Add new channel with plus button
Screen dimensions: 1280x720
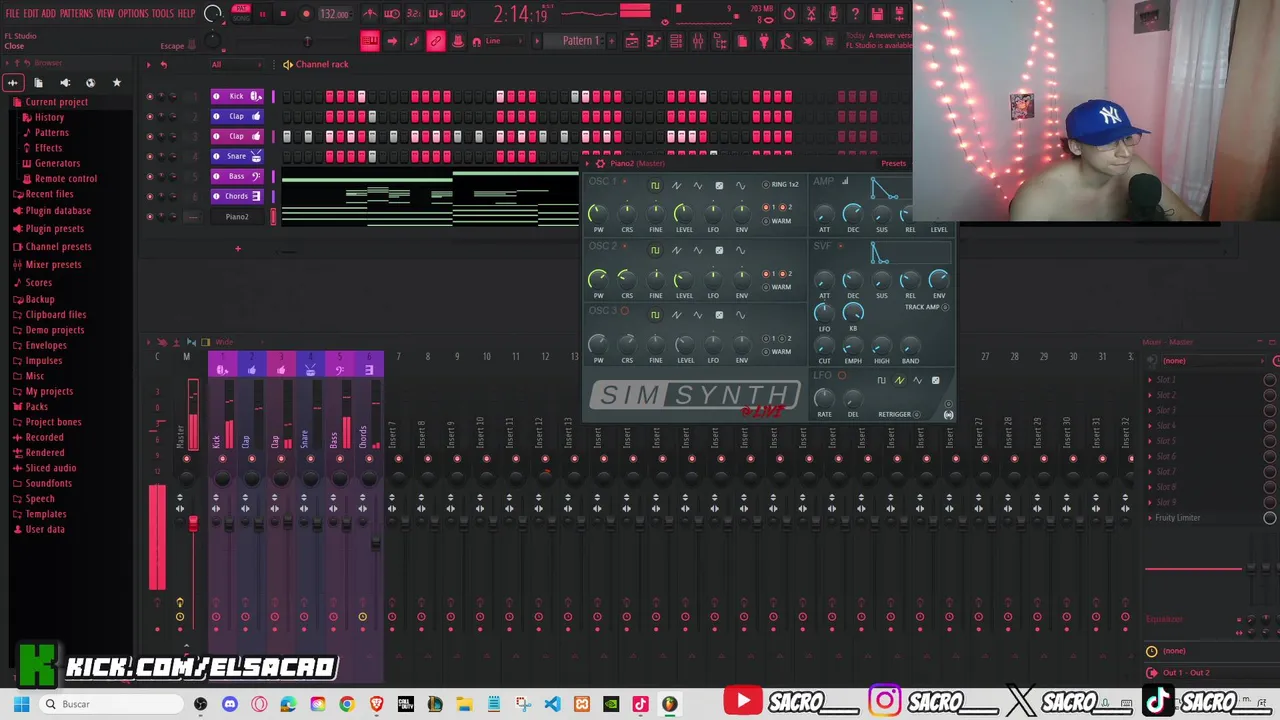(x=238, y=248)
